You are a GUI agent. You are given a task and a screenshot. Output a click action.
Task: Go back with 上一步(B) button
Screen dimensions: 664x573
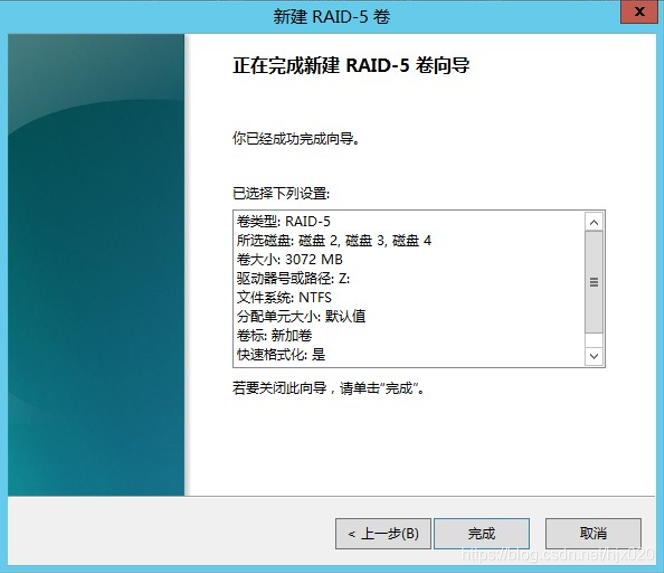[x=383, y=533]
